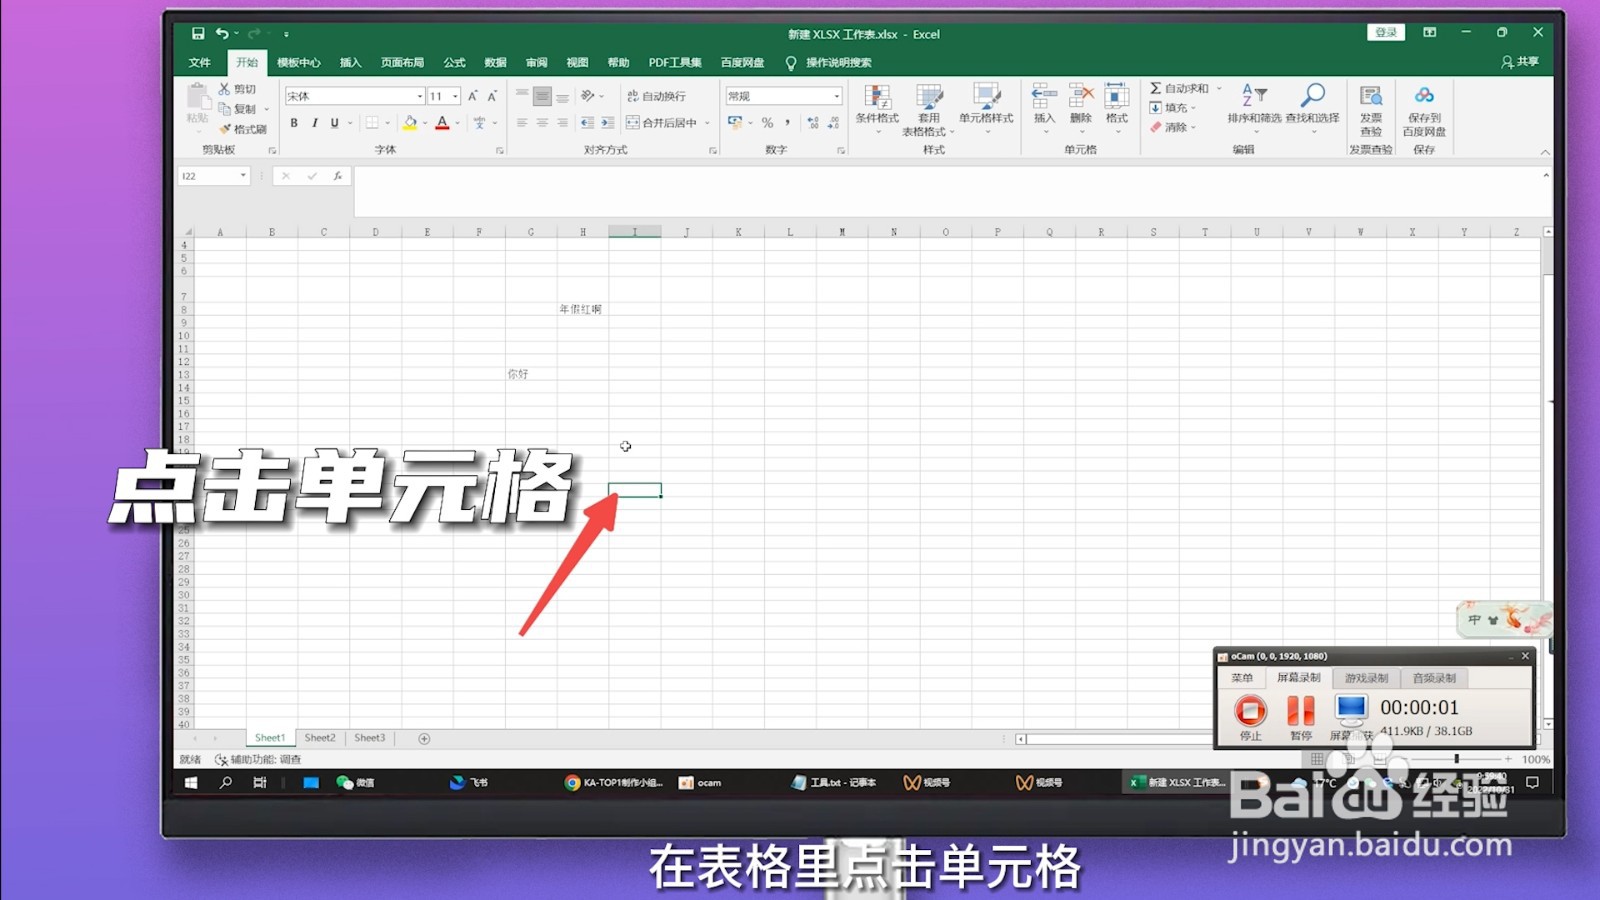
Task: Apply bold formatting with the B icon
Action: click(x=294, y=123)
